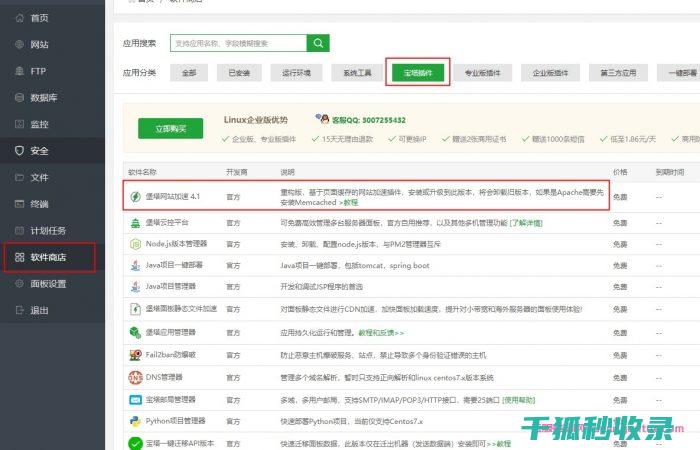Open the 了解详情 link in 堡塔云控平台 row
Viewport: 700px width, 450px height.
(x=526, y=223)
